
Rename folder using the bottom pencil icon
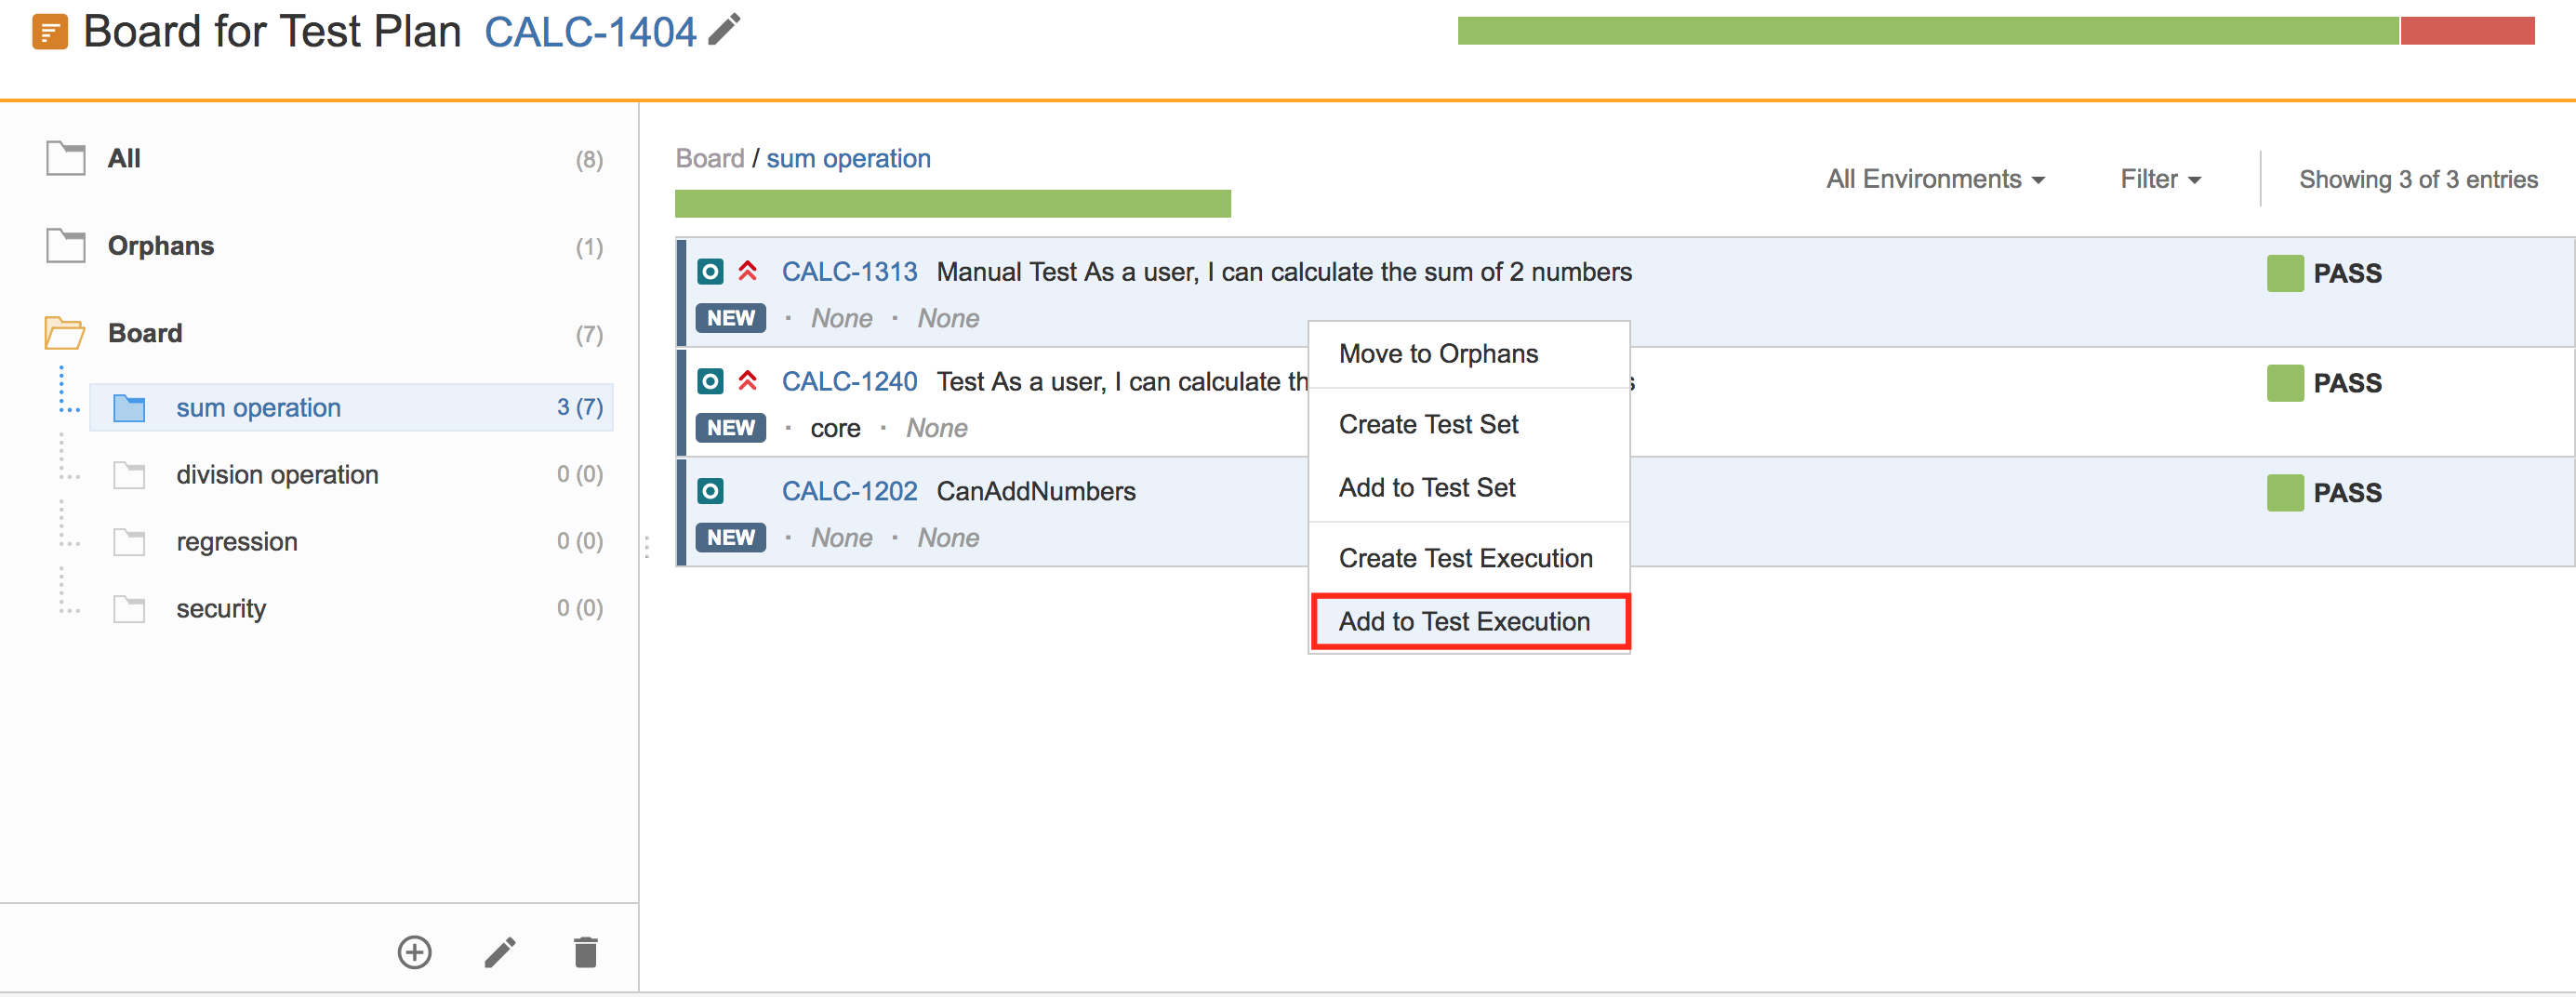tap(500, 952)
